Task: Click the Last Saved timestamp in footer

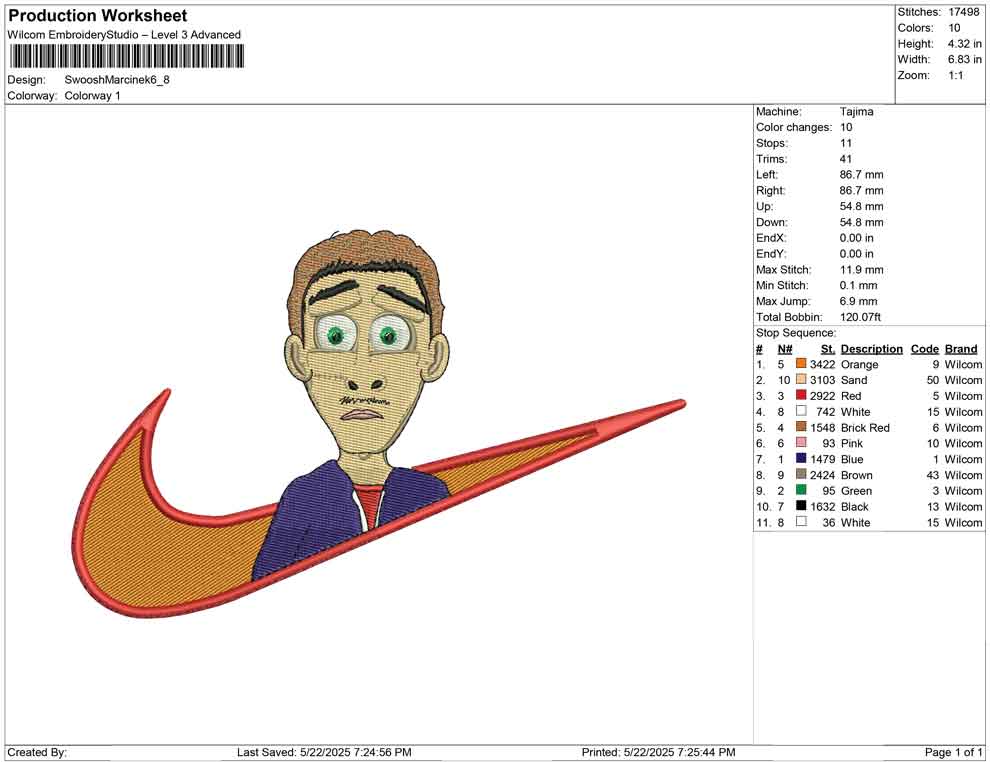Action: [324, 752]
